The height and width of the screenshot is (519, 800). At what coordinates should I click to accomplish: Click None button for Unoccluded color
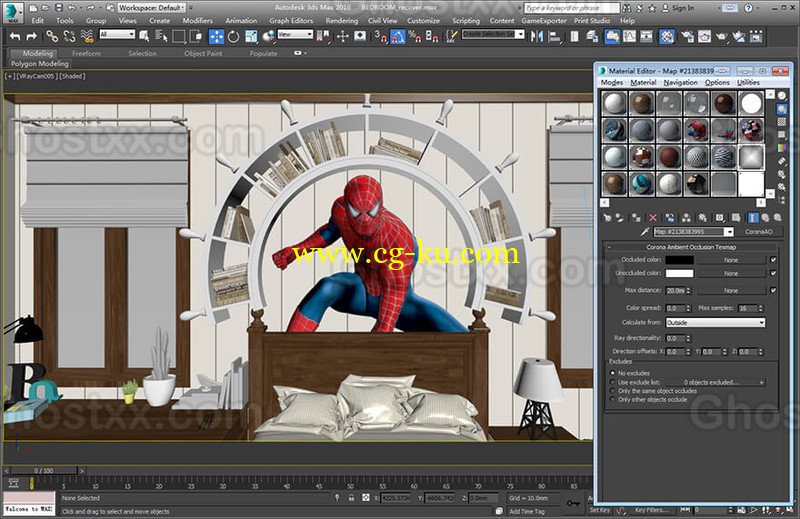pyautogui.click(x=731, y=274)
